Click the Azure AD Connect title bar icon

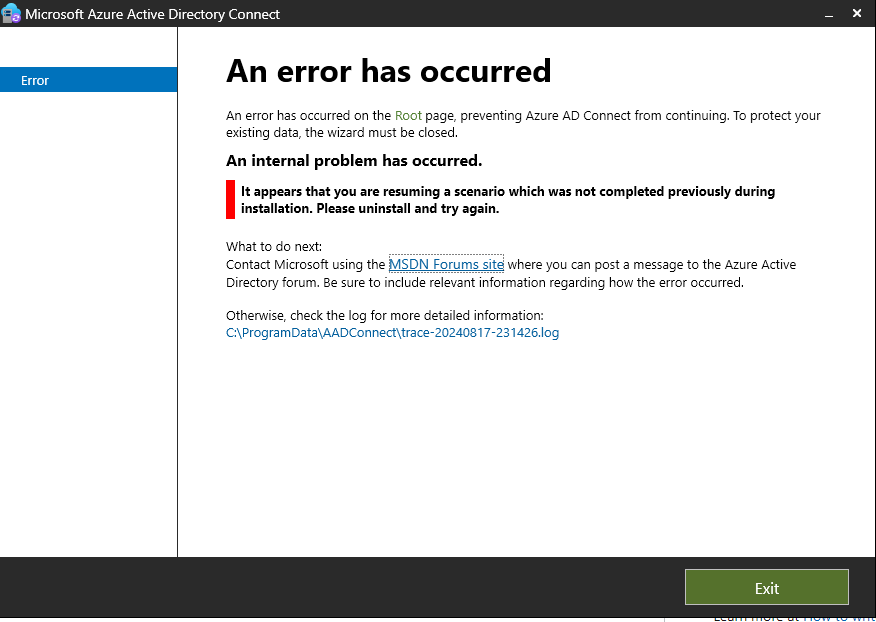(x=11, y=13)
